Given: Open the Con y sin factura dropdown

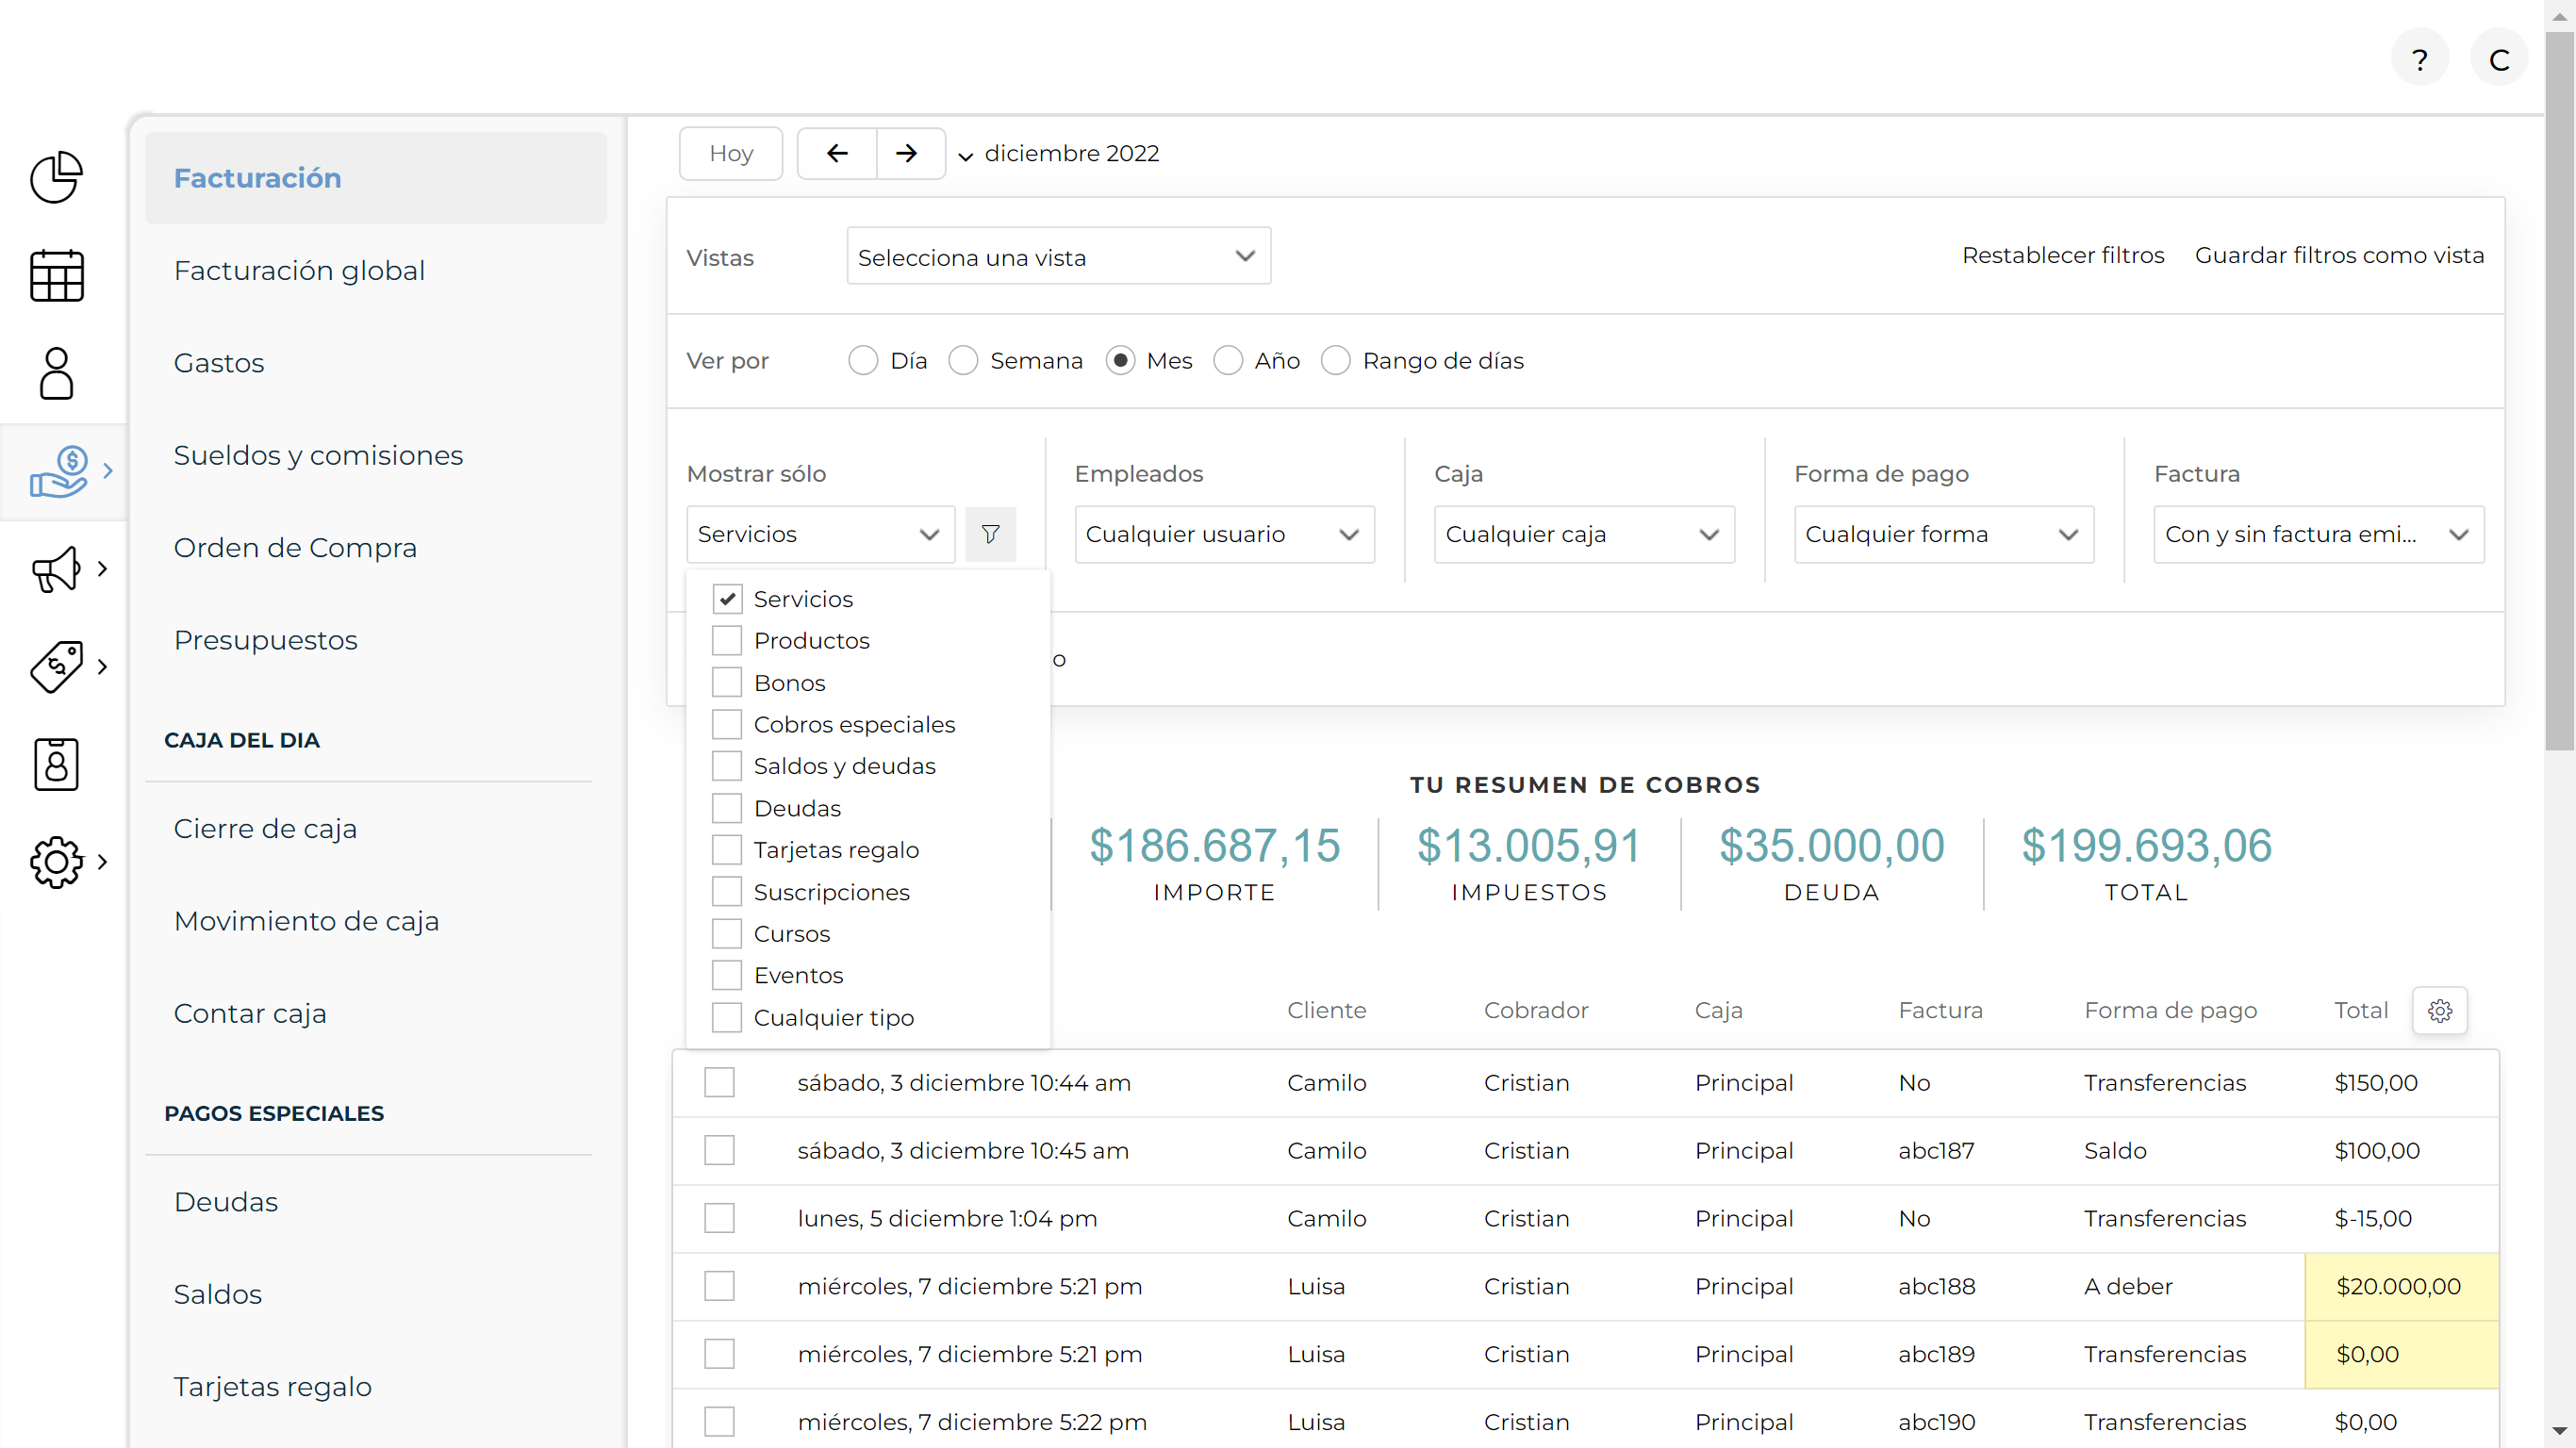Looking at the screenshot, I should [x=2318, y=534].
